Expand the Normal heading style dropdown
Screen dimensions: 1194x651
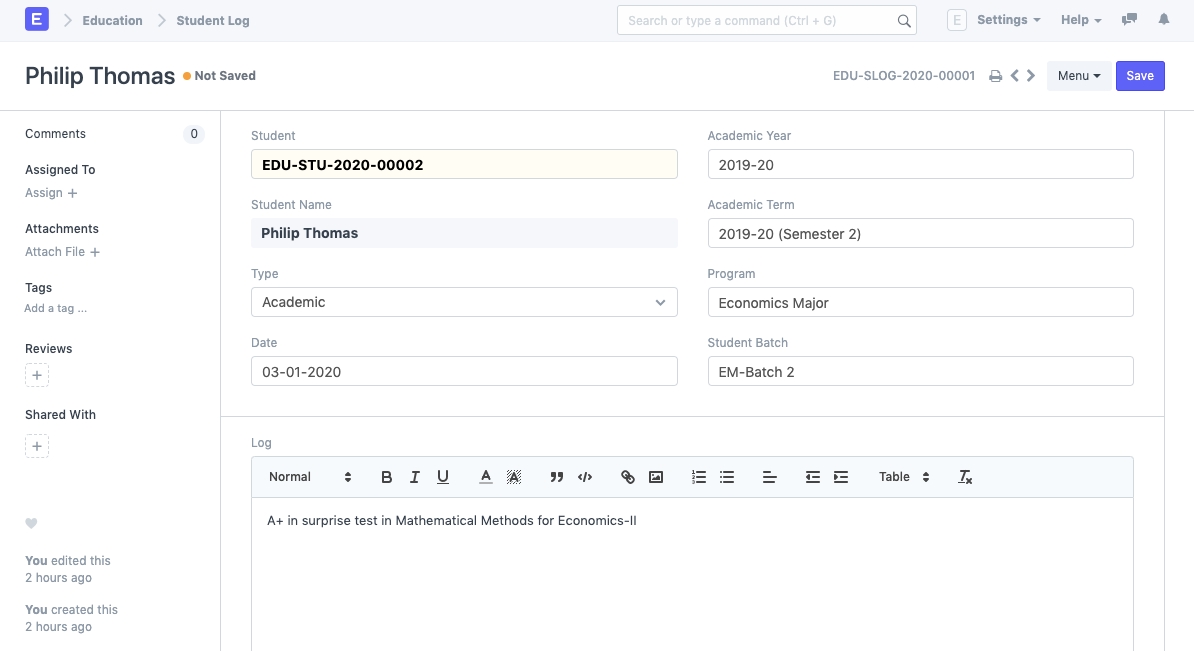click(x=310, y=477)
